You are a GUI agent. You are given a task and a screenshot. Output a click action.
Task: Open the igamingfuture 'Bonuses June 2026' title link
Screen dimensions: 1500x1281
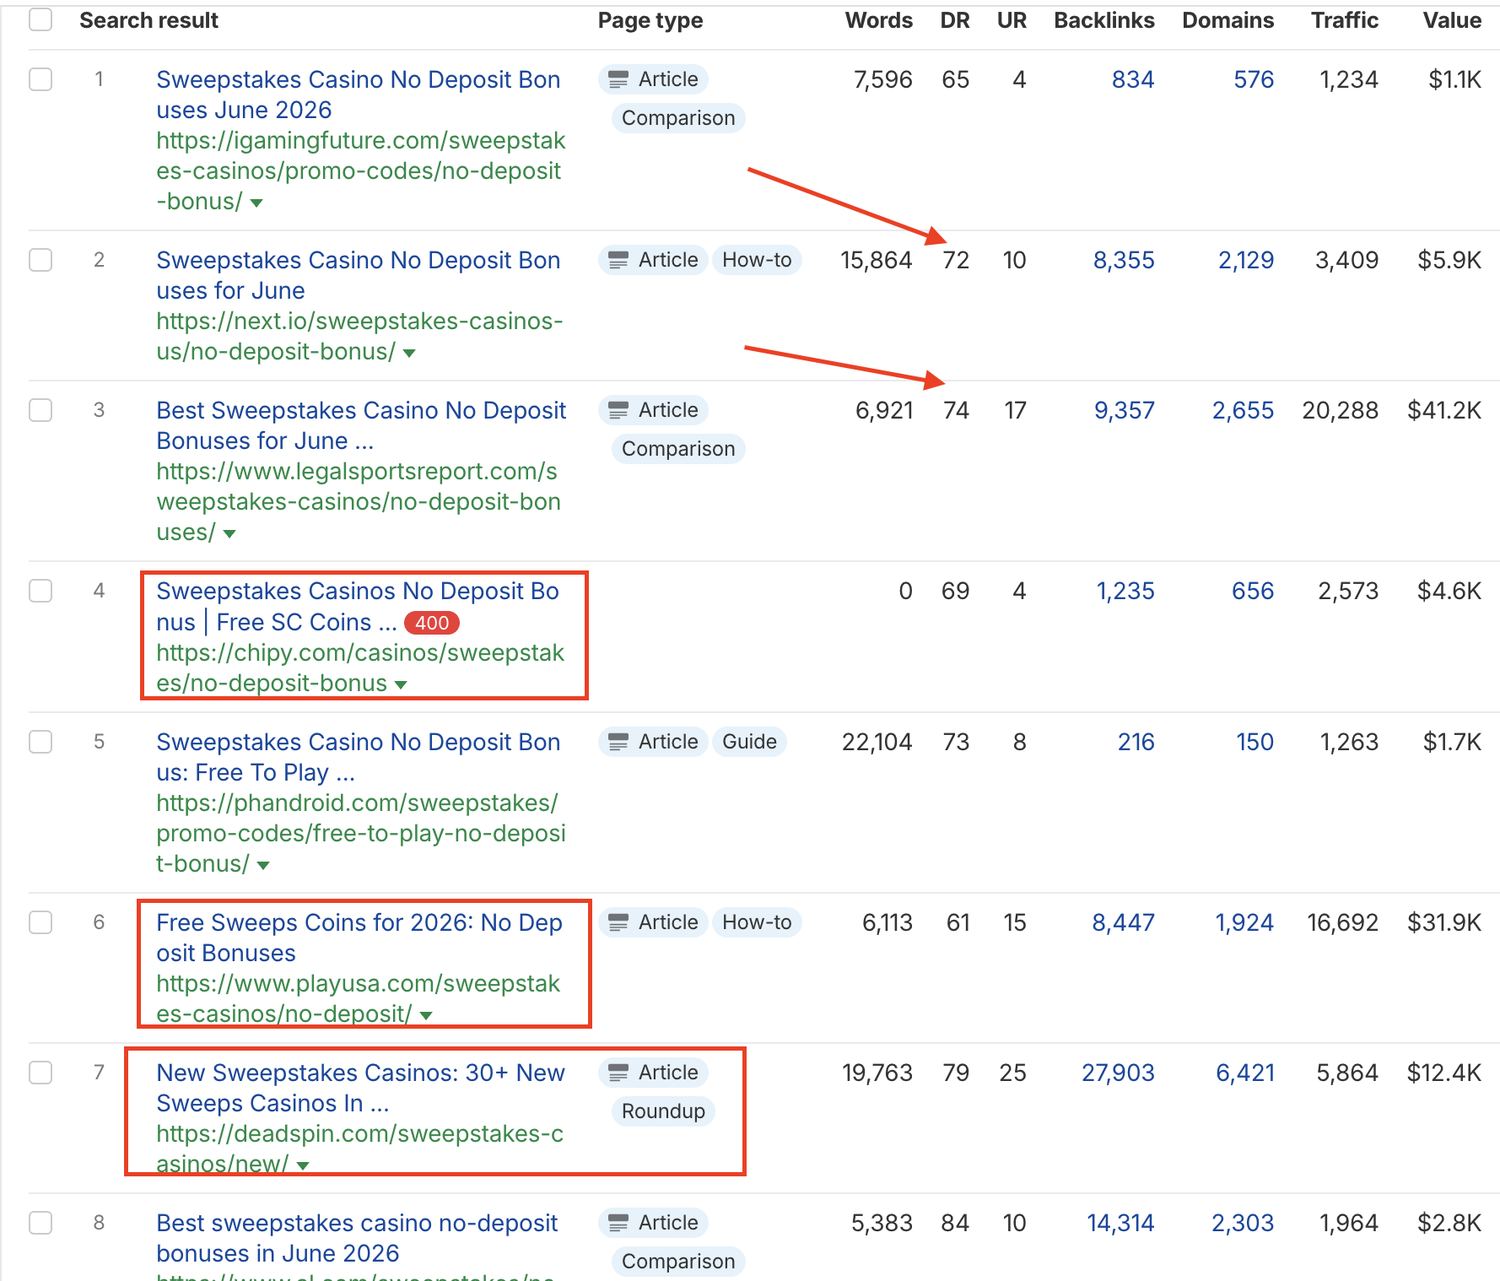(358, 95)
